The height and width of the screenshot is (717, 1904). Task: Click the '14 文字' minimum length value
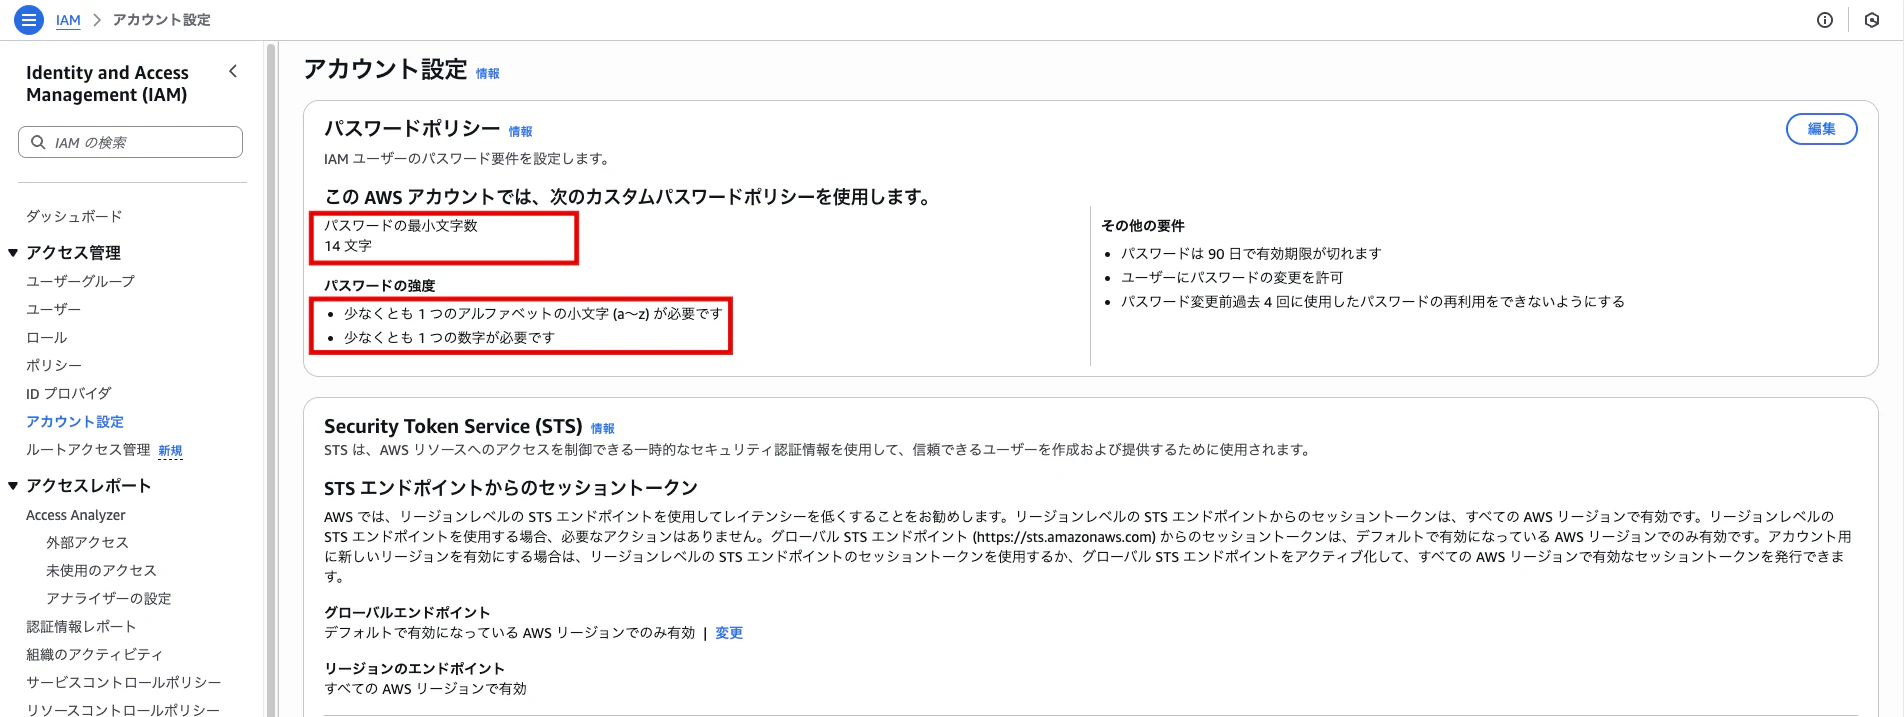[x=348, y=246]
